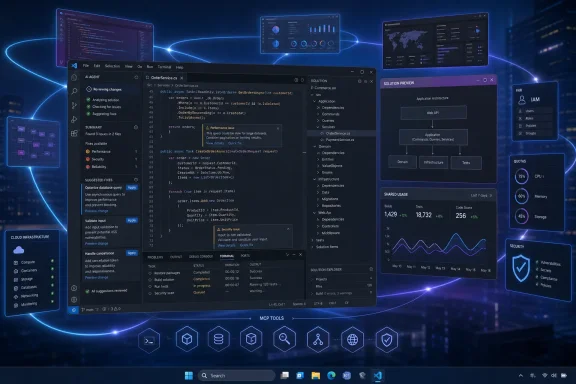Open the Extensions view in the activity bar

pyautogui.click(x=74, y=133)
